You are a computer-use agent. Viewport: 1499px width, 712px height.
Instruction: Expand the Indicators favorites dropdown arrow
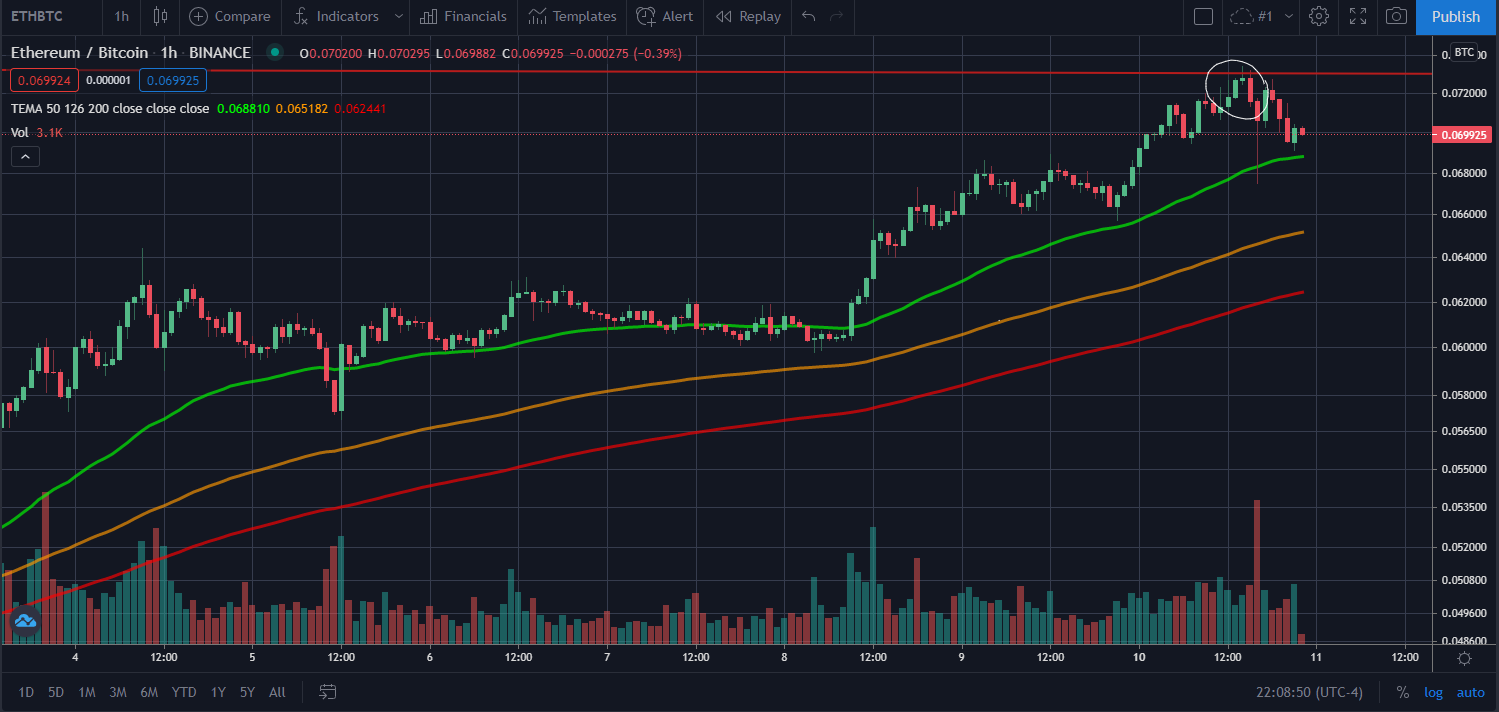pyautogui.click(x=399, y=16)
